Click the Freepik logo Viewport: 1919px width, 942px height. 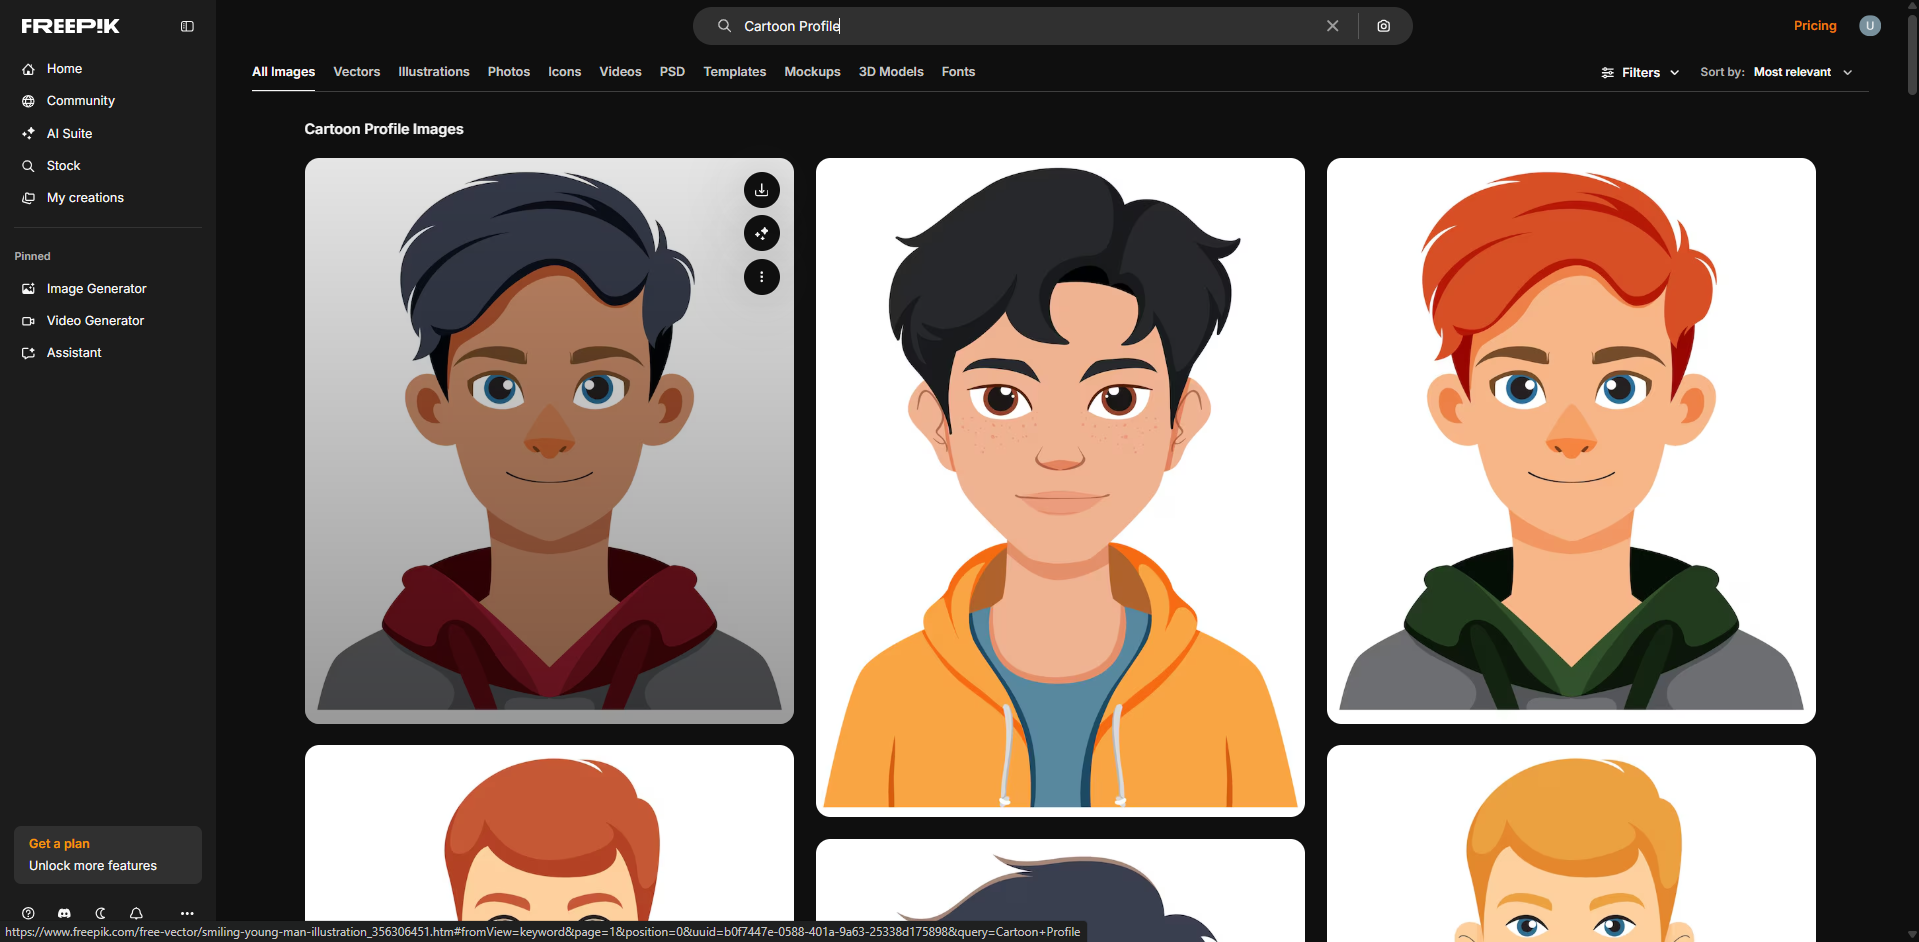(x=70, y=26)
